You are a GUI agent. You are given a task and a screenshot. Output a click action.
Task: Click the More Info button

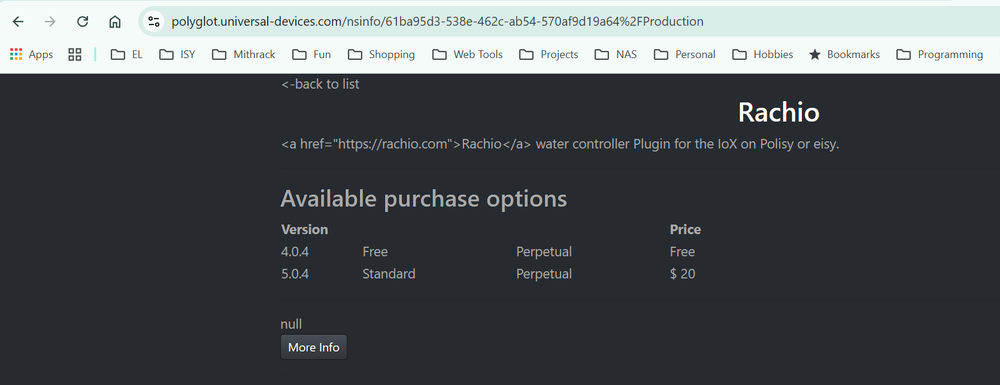pos(314,347)
